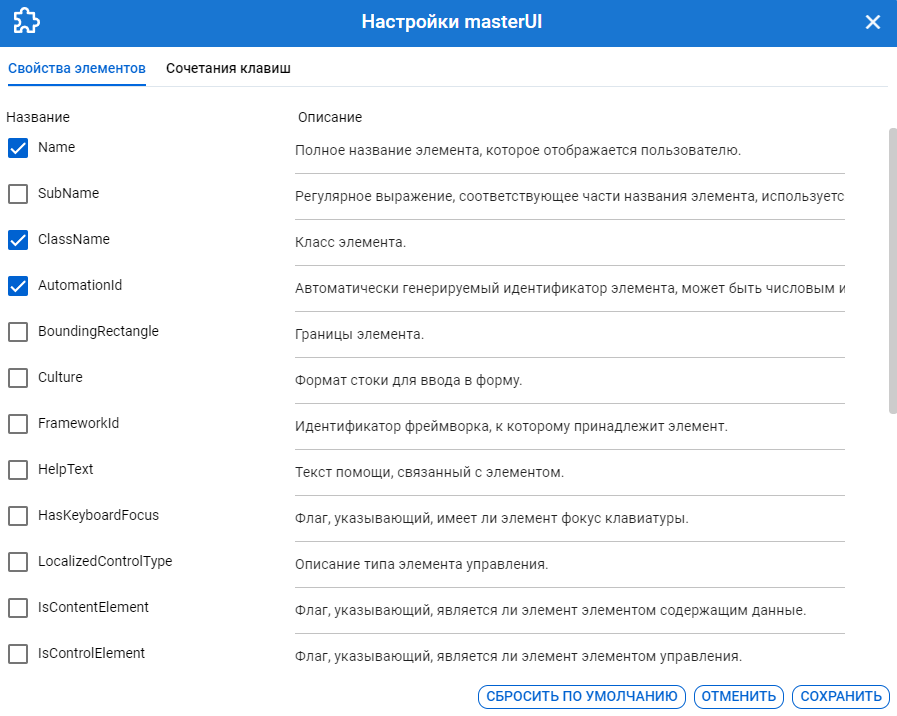Select the Свойства элементов tab
The image size is (897, 716).
pyautogui.click(x=77, y=68)
